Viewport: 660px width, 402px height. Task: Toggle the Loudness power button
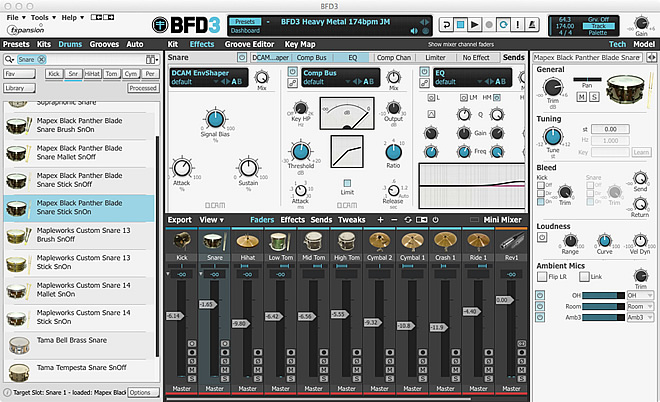coord(542,237)
